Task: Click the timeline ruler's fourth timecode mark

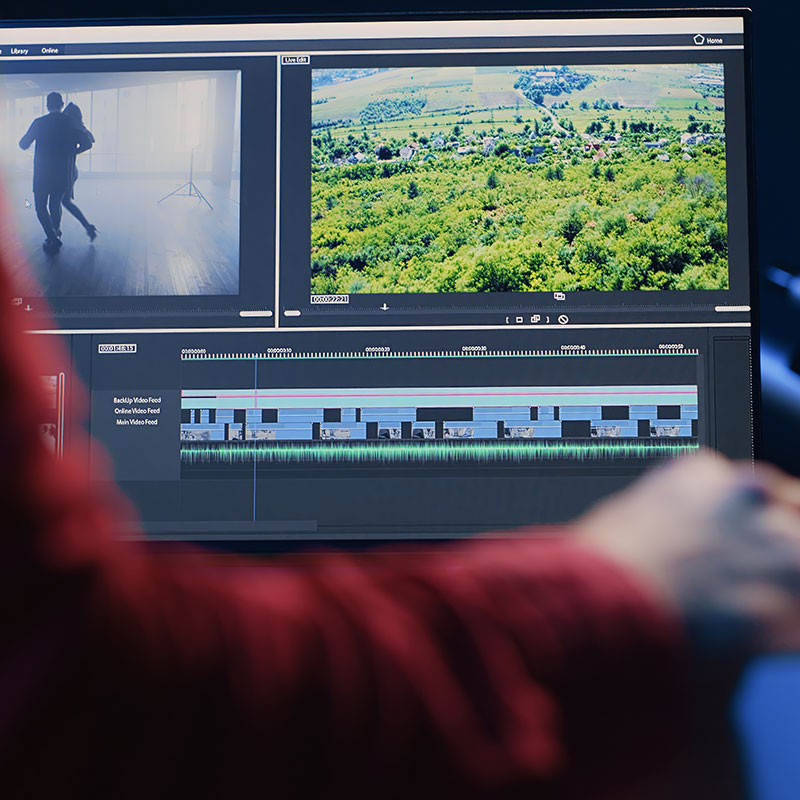Action: (474, 348)
